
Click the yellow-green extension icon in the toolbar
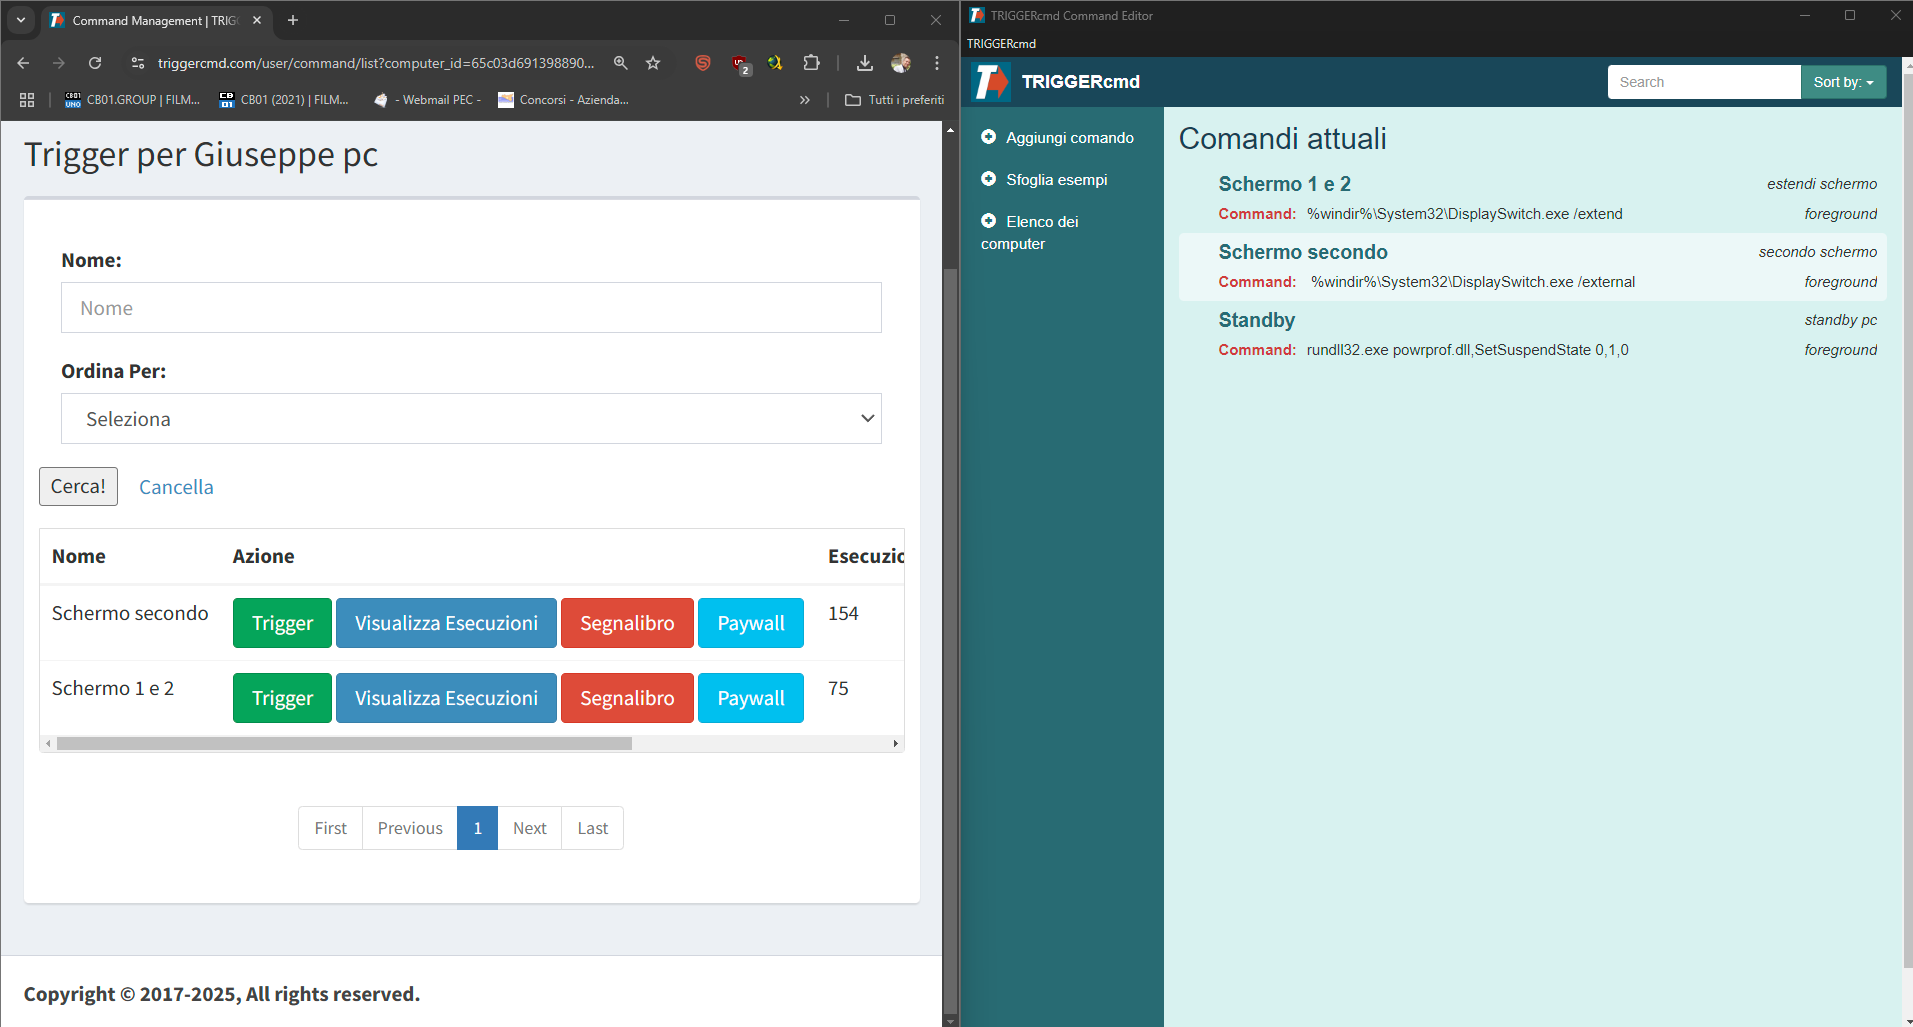click(775, 63)
